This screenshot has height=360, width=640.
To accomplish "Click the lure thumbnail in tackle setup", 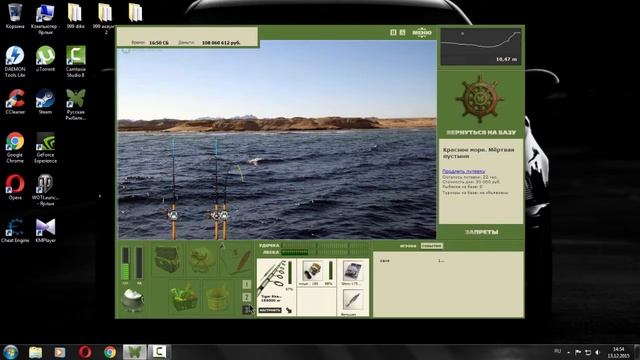I will (x=352, y=299).
